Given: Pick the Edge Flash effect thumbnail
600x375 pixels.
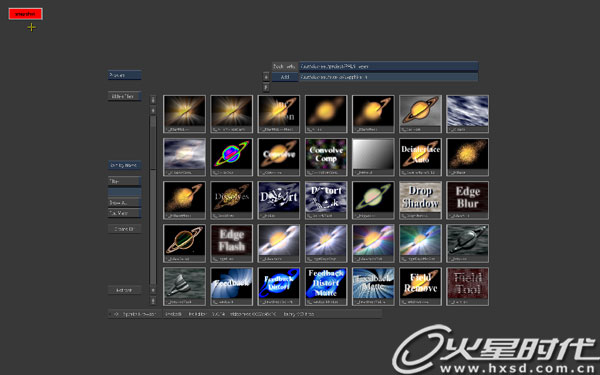Looking at the screenshot, I should click(232, 243).
